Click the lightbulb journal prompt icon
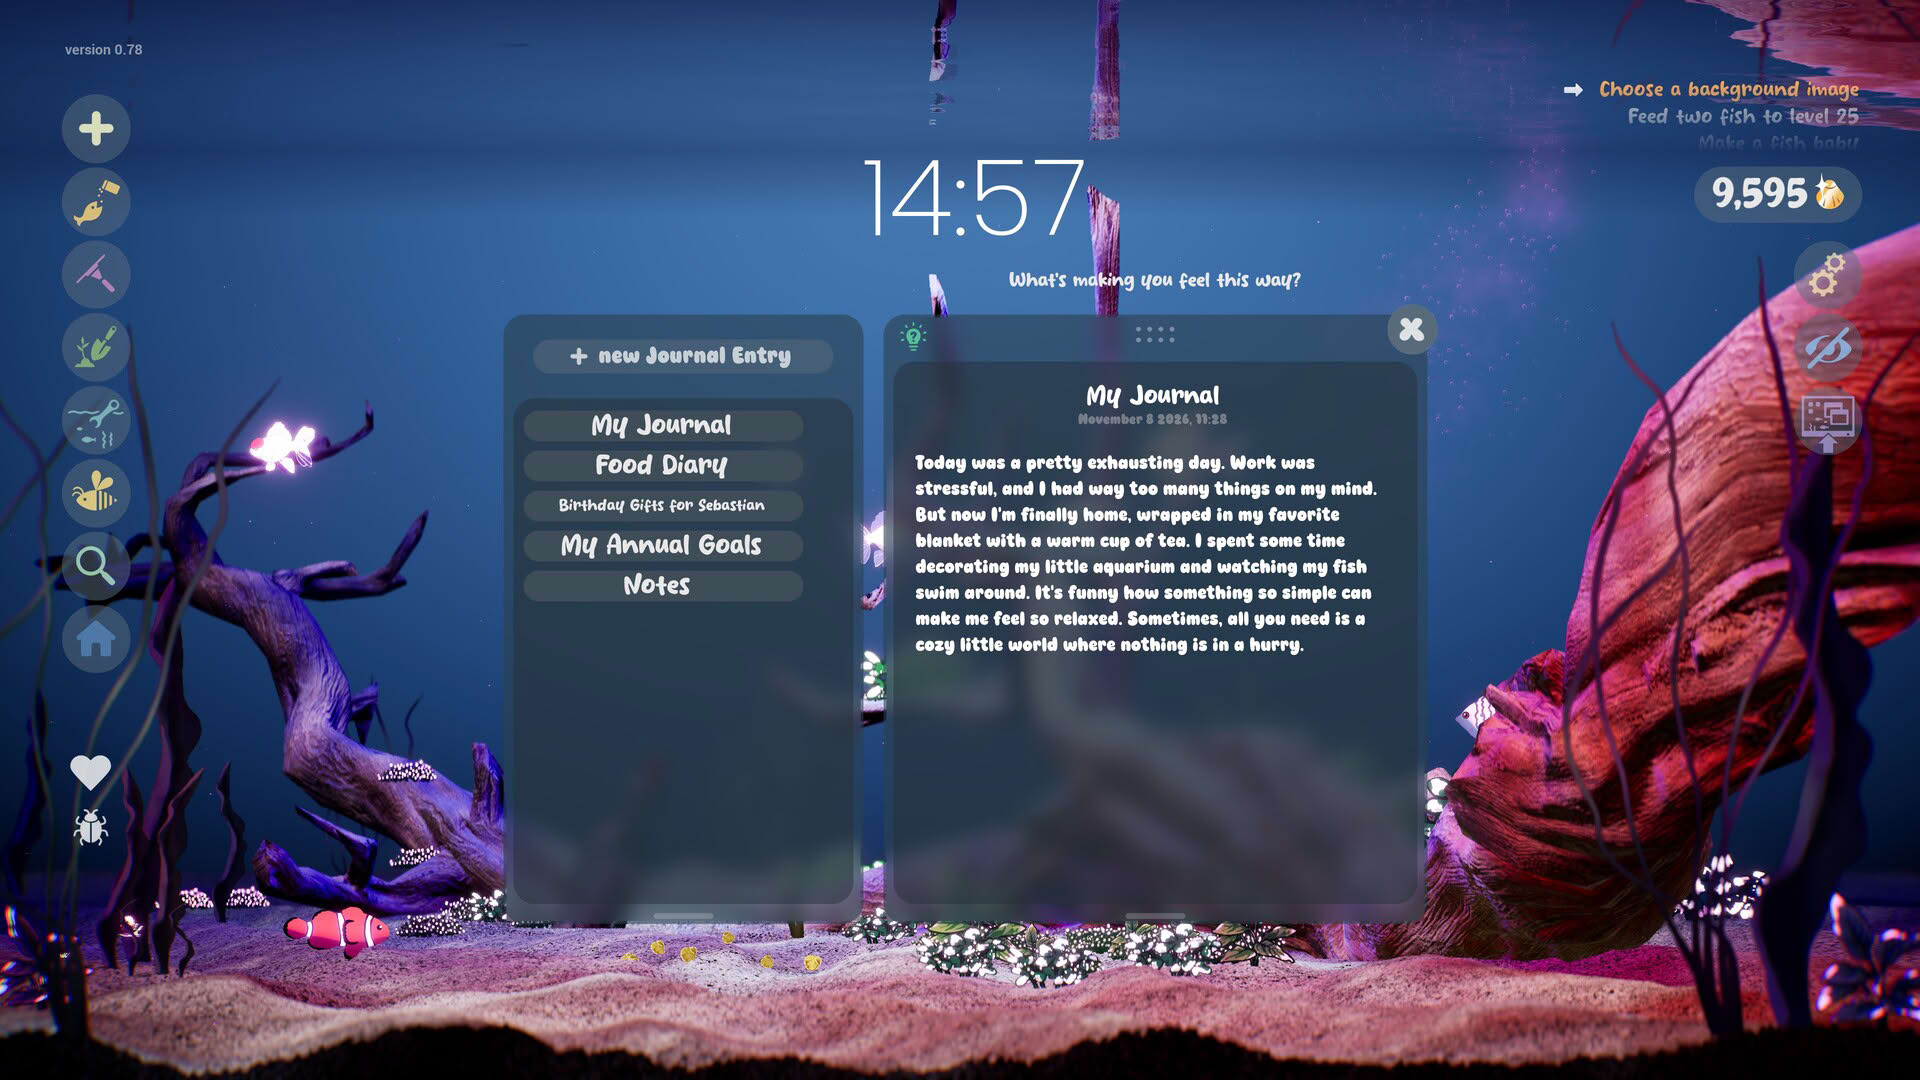 click(x=913, y=336)
